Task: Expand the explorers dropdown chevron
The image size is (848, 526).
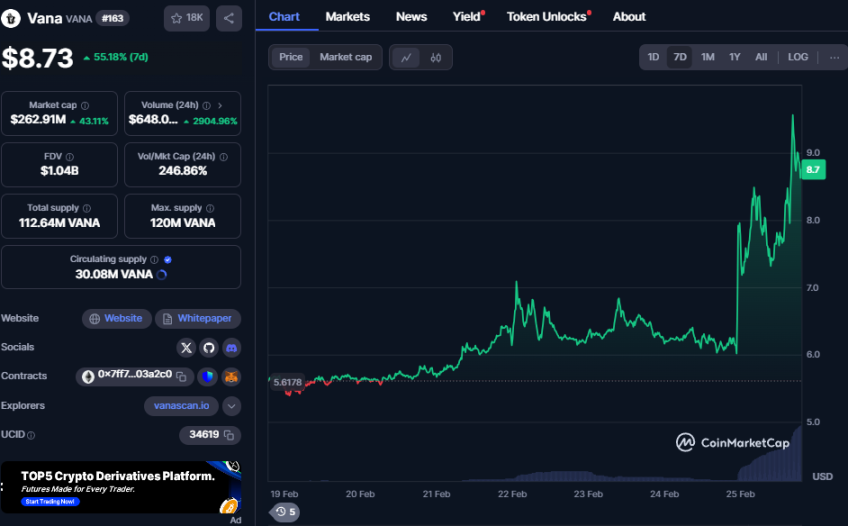Action: (x=231, y=406)
